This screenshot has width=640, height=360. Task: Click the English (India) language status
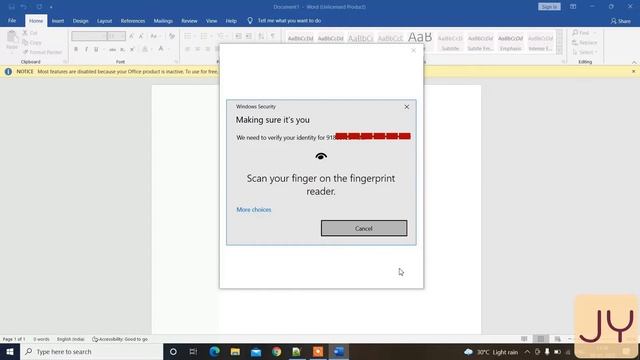(x=70, y=339)
